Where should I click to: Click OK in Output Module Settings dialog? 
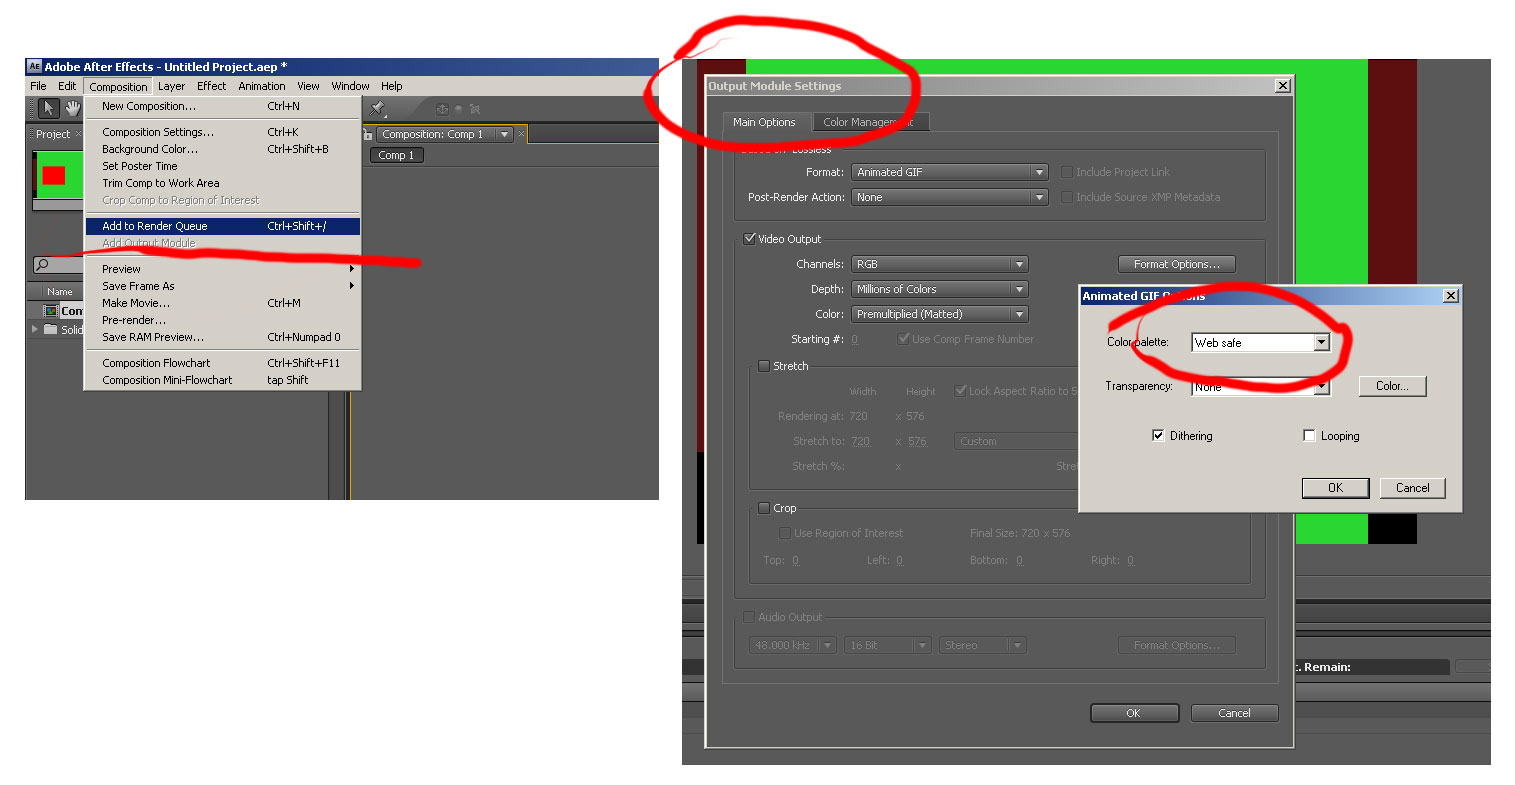1133,713
